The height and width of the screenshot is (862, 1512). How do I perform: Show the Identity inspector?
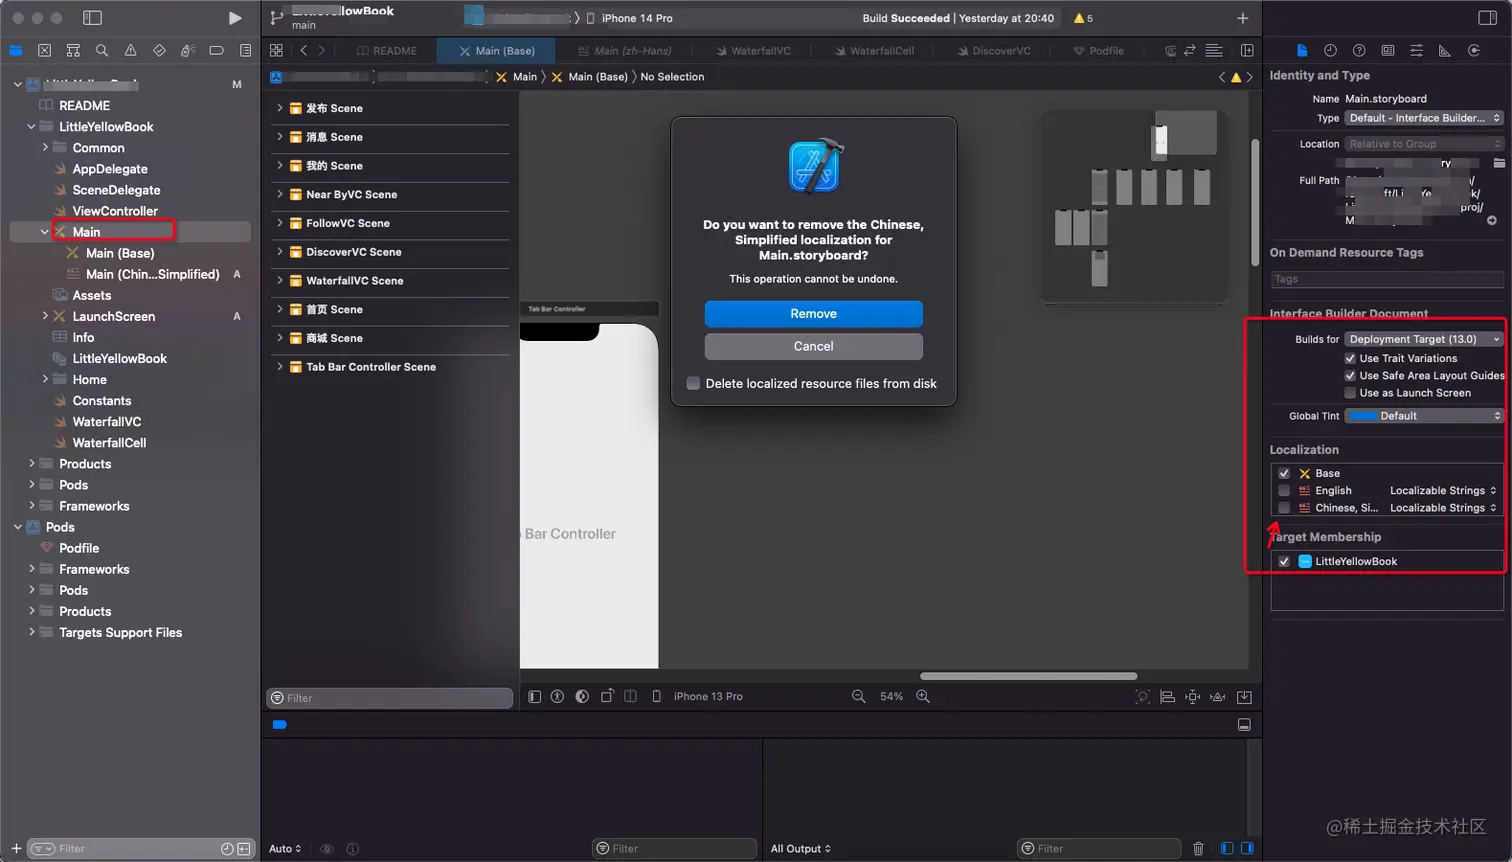pyautogui.click(x=1388, y=50)
